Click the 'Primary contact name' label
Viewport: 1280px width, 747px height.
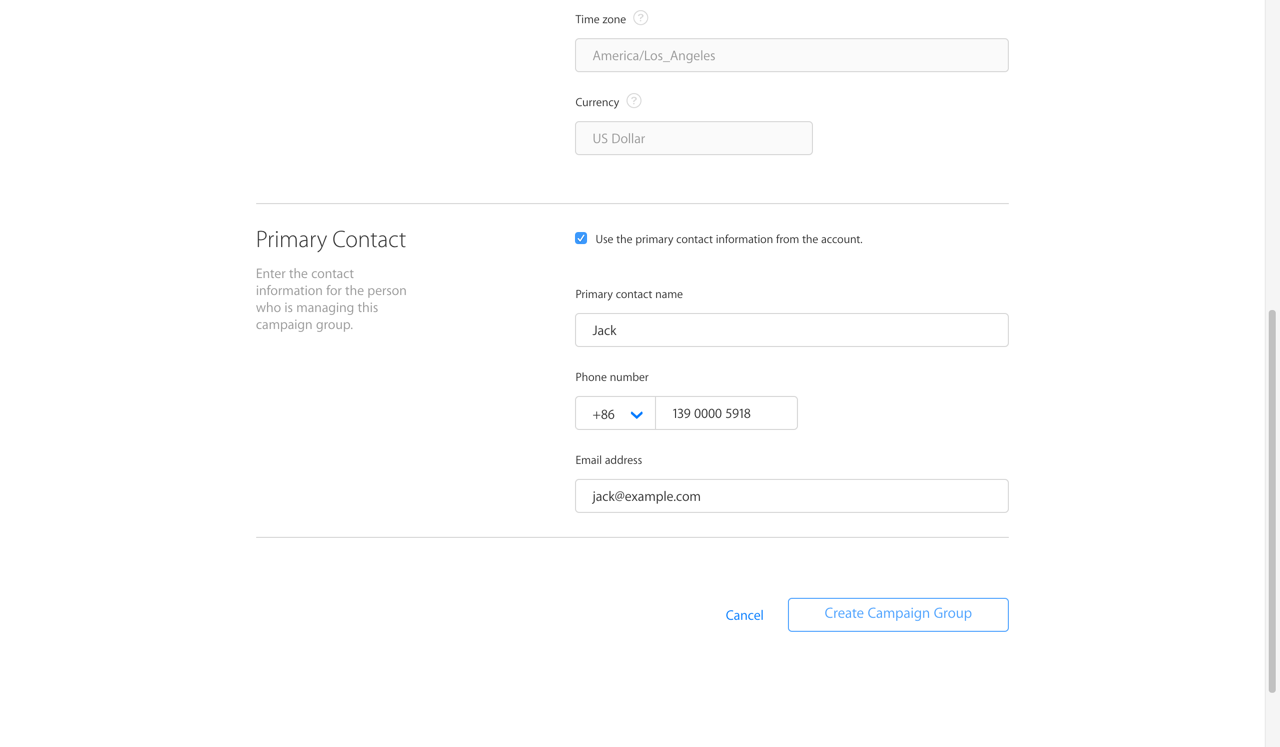[628, 294]
